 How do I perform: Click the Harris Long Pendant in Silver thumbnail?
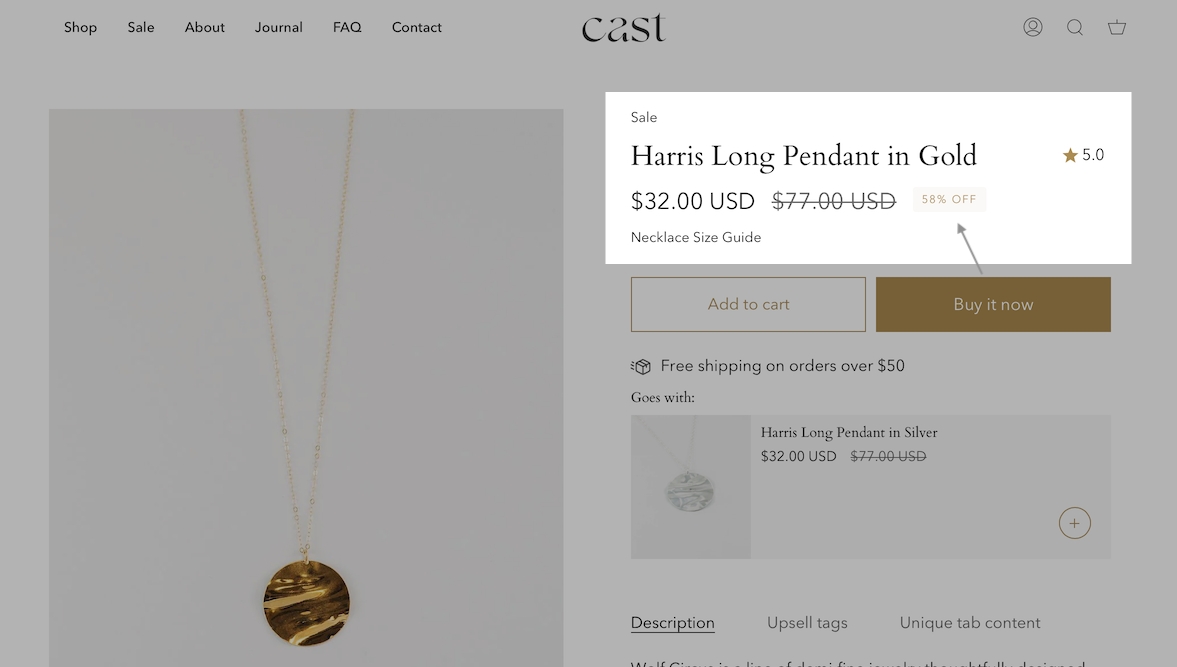(x=691, y=487)
